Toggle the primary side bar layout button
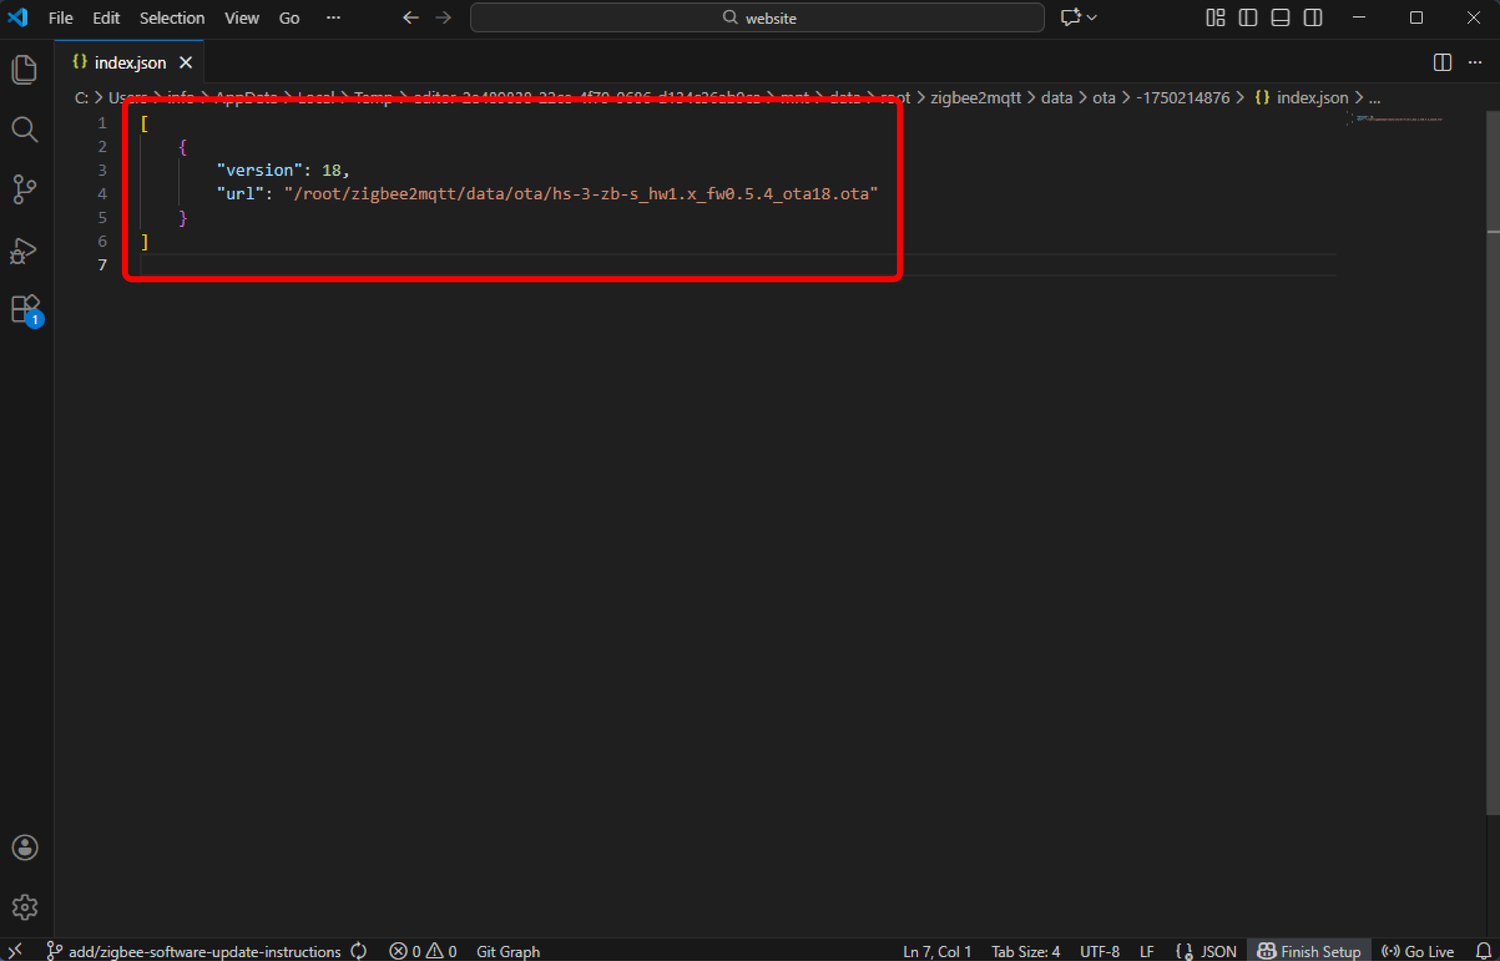1500x961 pixels. pyautogui.click(x=1248, y=18)
